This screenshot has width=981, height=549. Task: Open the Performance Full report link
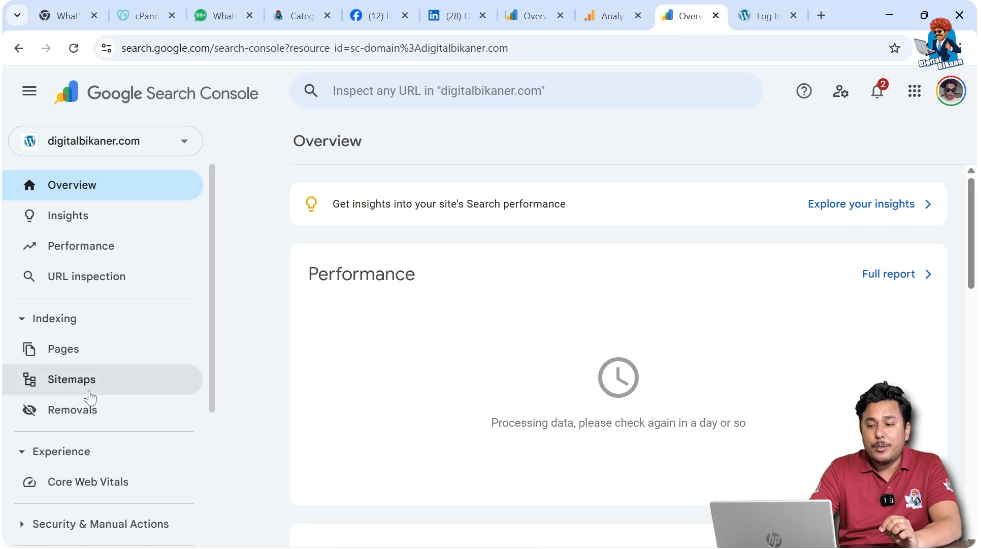[888, 274]
